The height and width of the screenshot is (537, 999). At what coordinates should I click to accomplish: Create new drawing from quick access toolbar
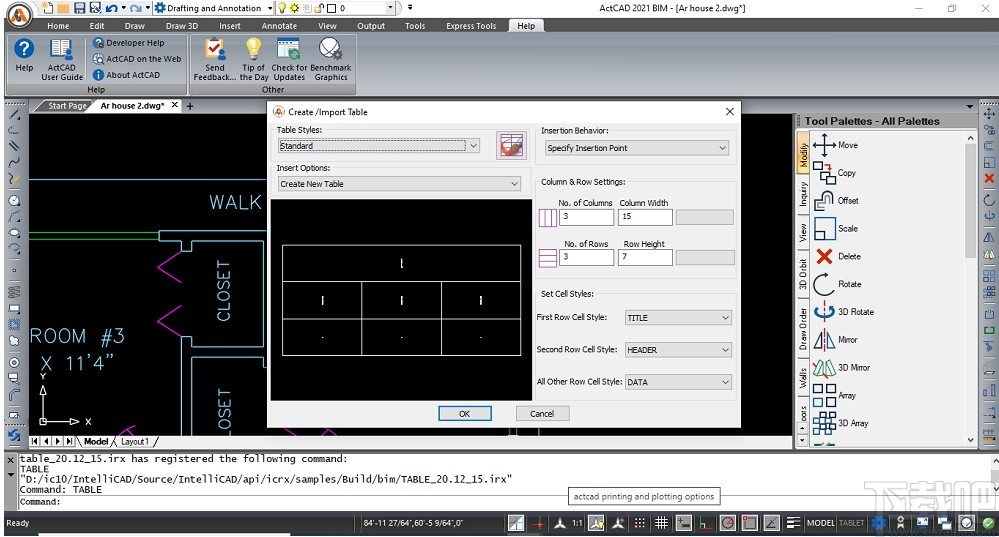click(x=48, y=8)
